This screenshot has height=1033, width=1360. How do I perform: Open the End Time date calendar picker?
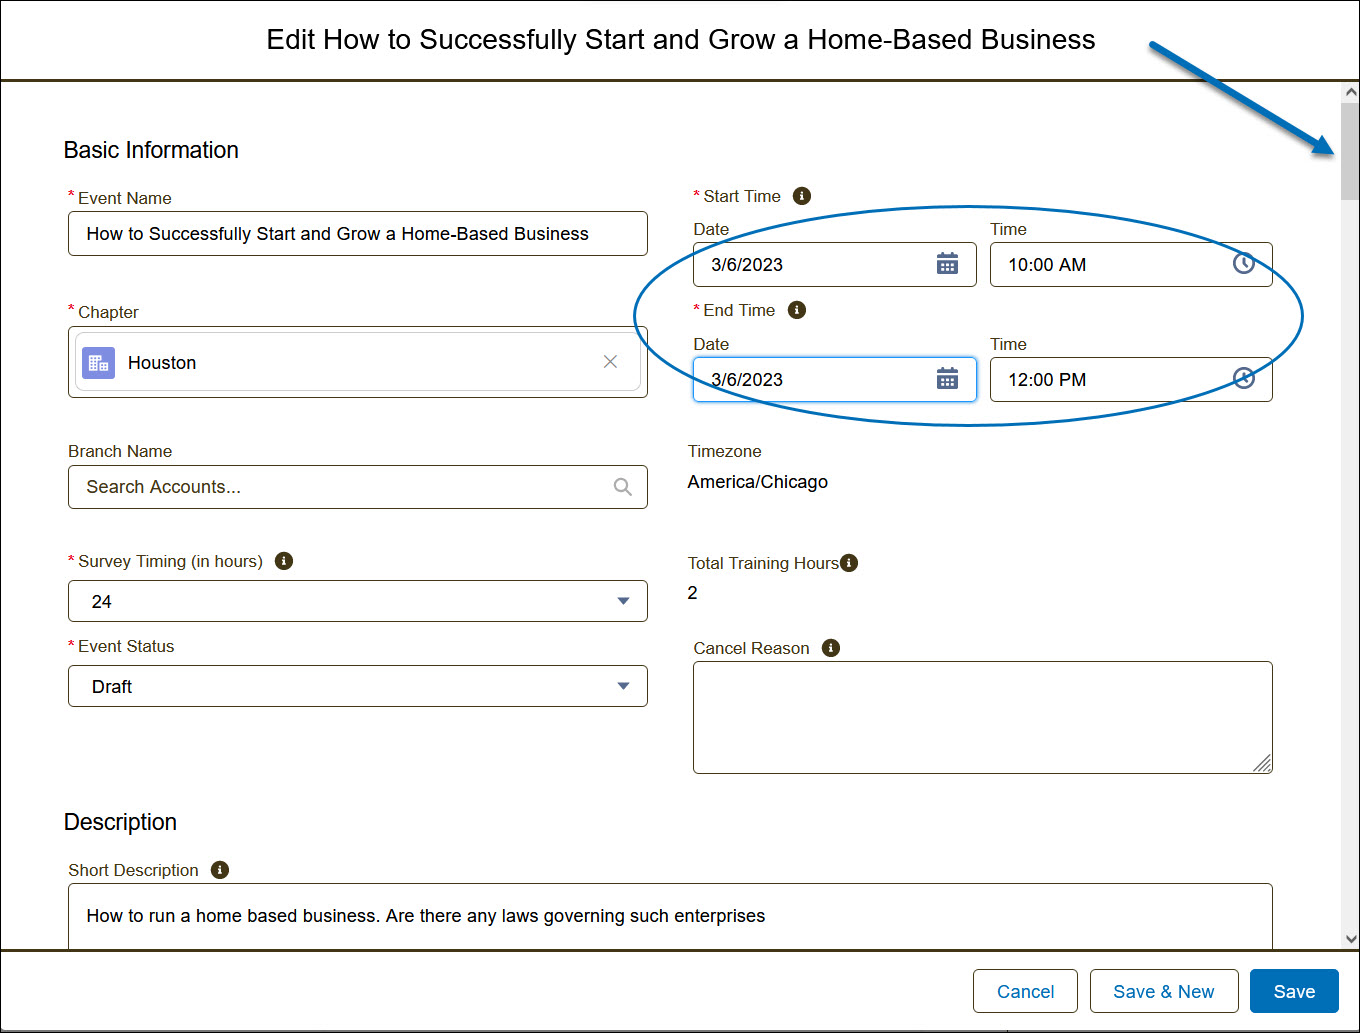click(x=947, y=379)
